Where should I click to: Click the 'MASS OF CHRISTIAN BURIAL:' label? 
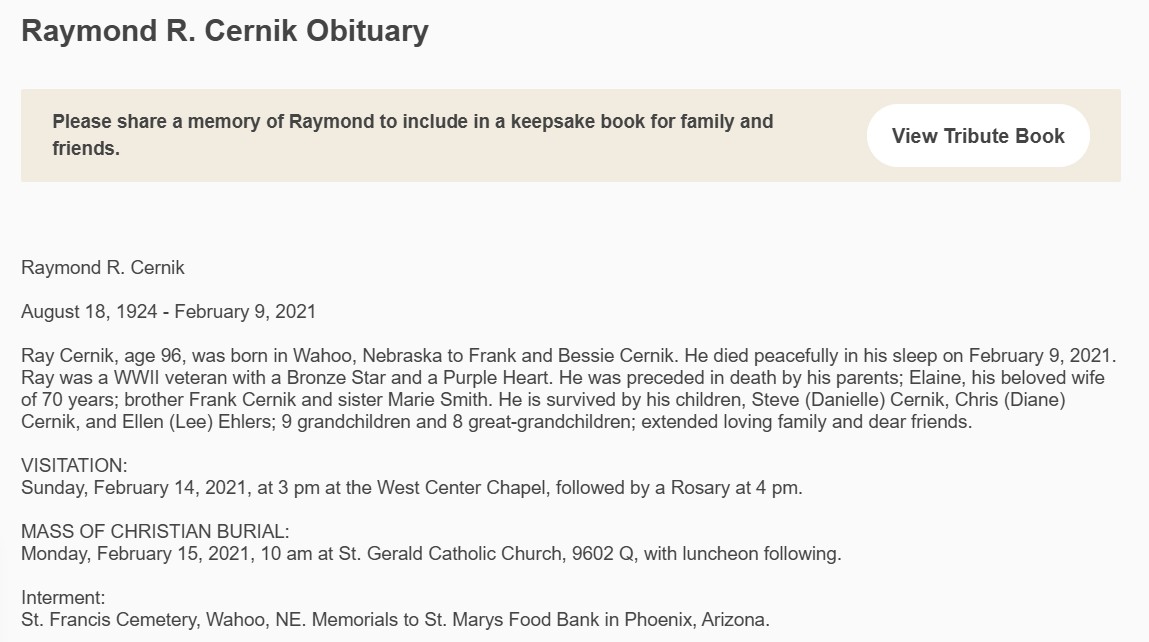point(155,532)
